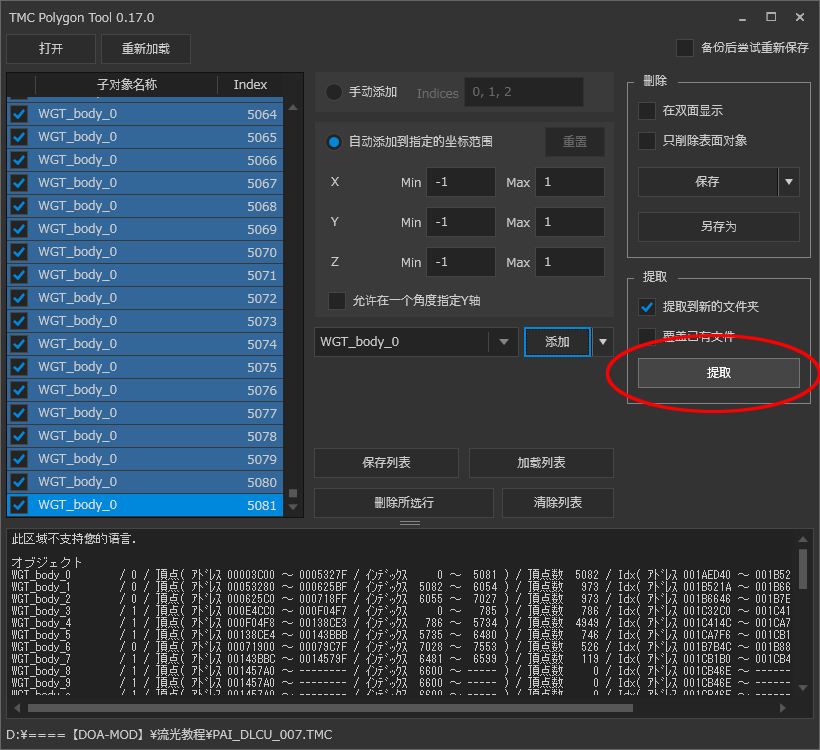This screenshot has width=820, height=750.
Task: Click the 添加 (Add) button
Action: point(557,342)
